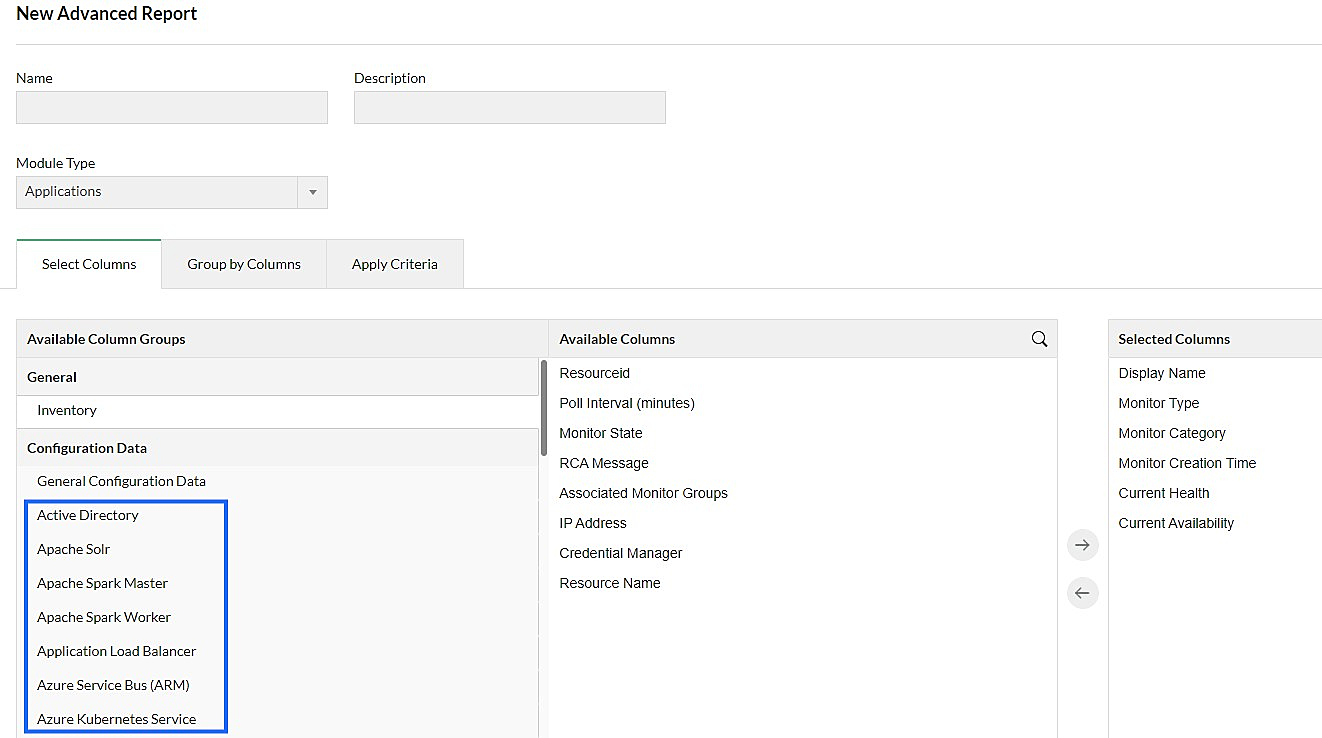The image size is (1322, 738).
Task: Choose the Active Directory column group
Action: (88, 515)
